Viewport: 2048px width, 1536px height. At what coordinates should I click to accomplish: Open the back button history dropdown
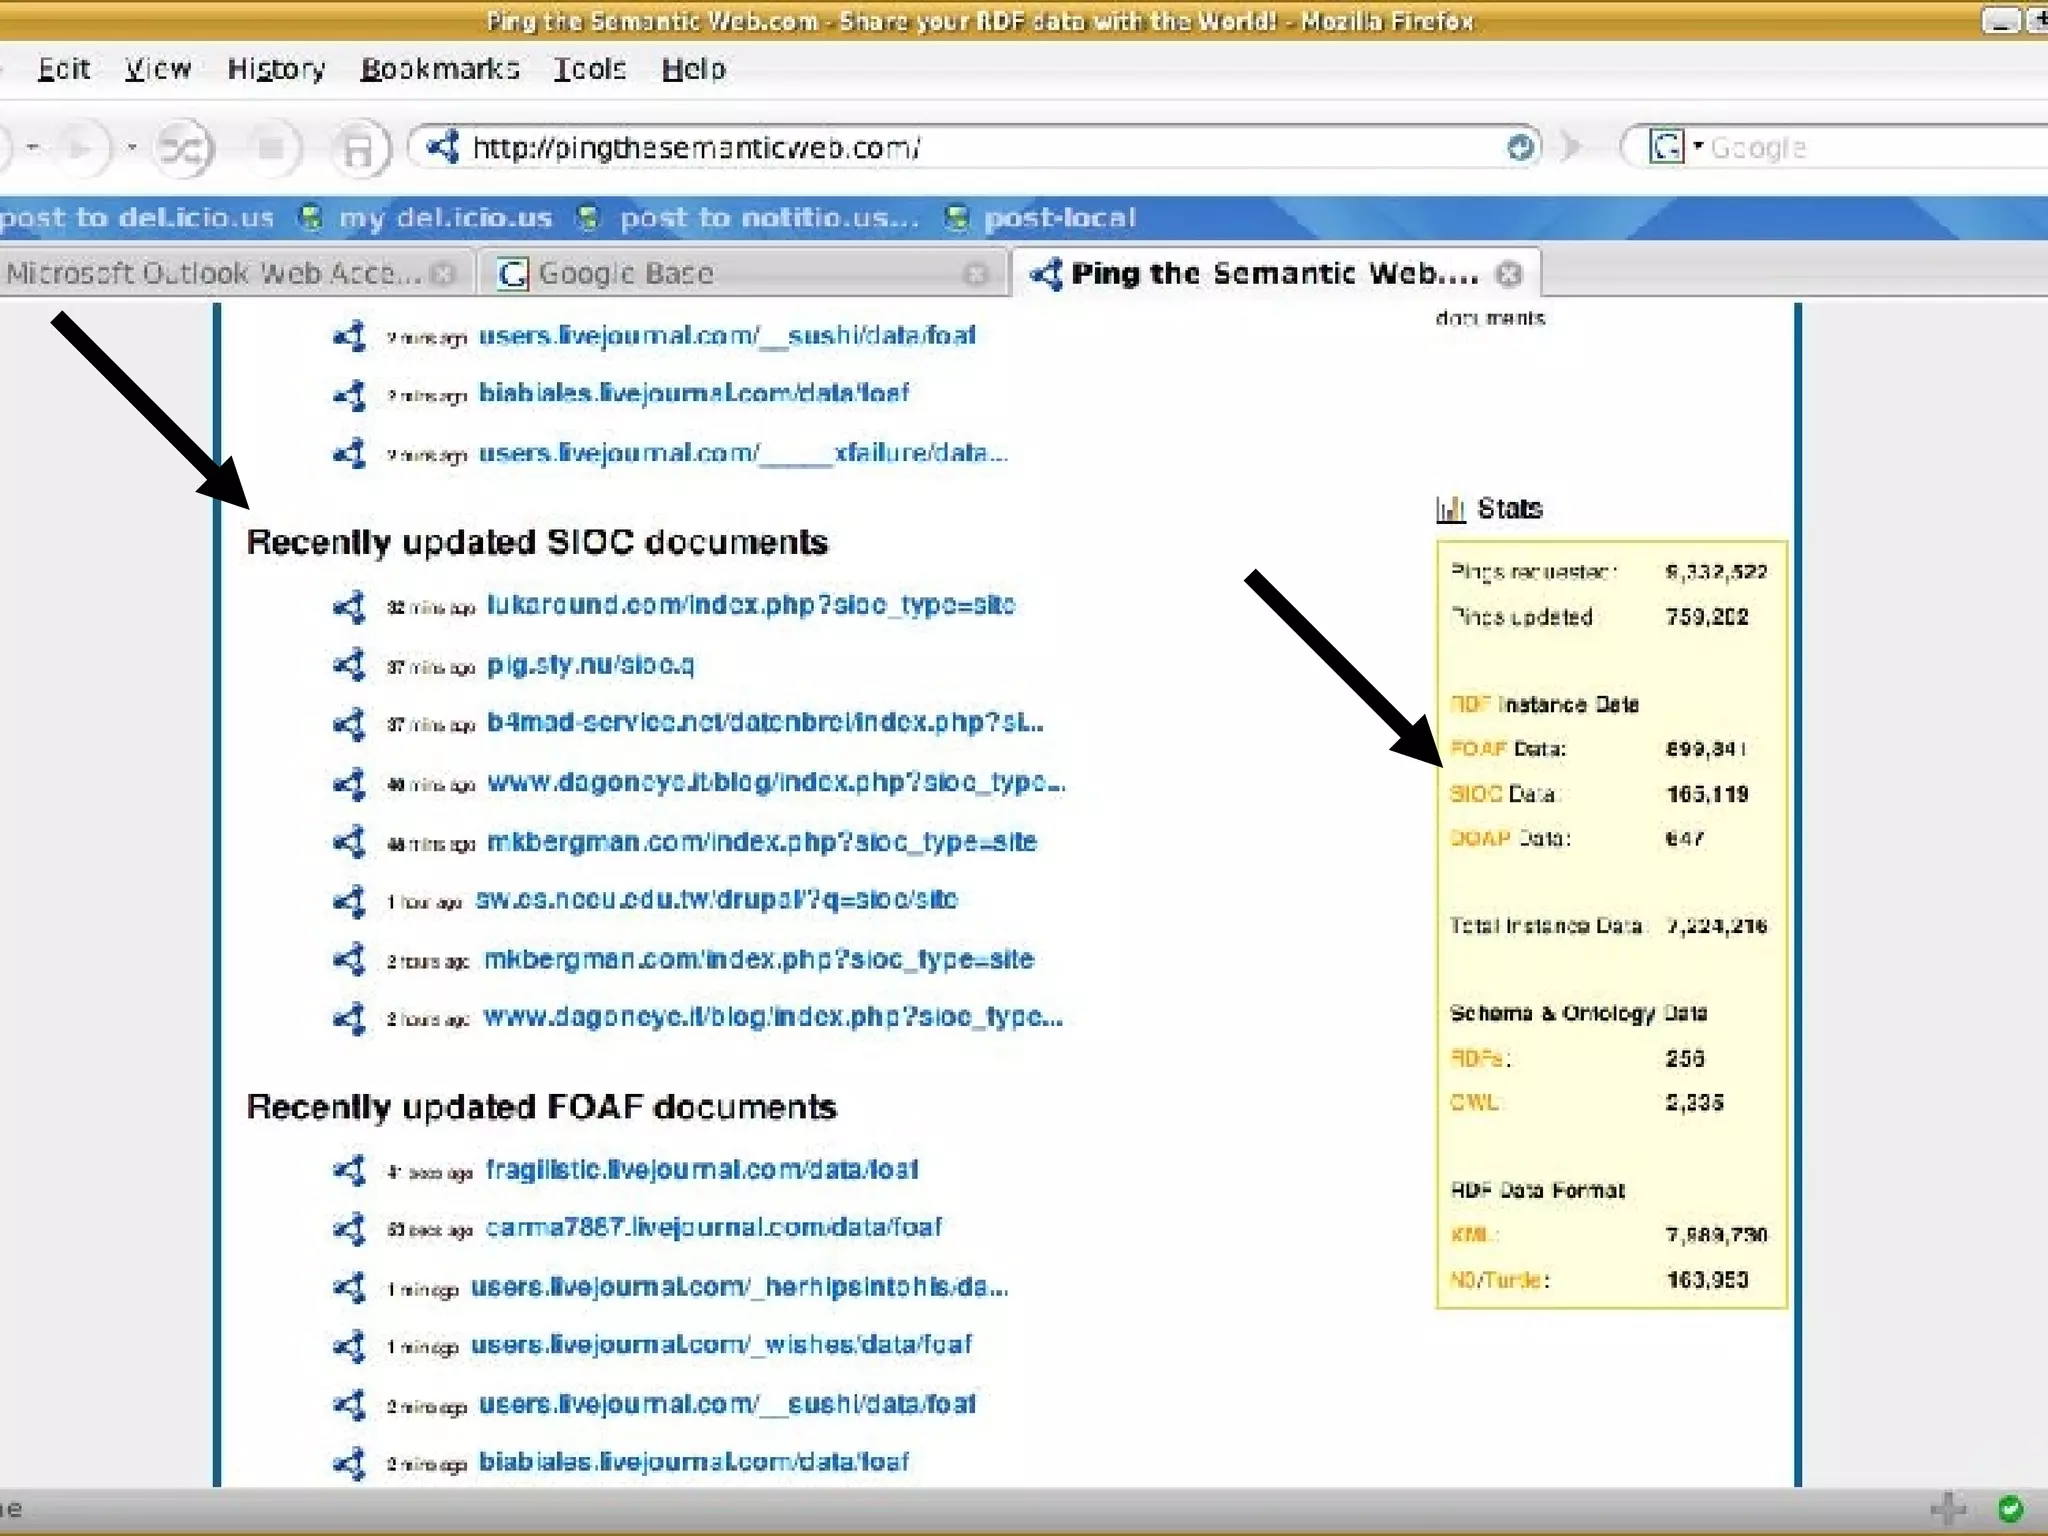[x=33, y=148]
